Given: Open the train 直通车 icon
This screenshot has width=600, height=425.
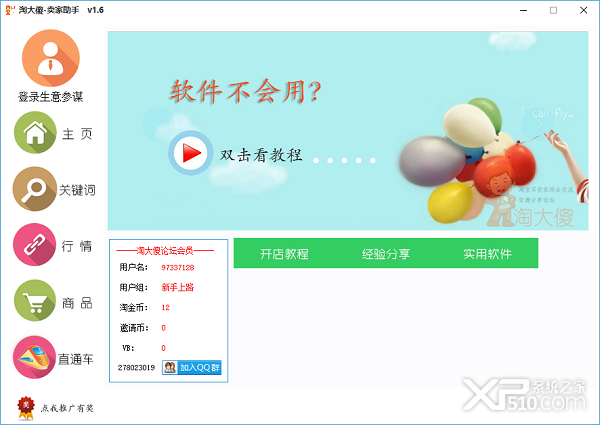Looking at the screenshot, I should coord(34,357).
